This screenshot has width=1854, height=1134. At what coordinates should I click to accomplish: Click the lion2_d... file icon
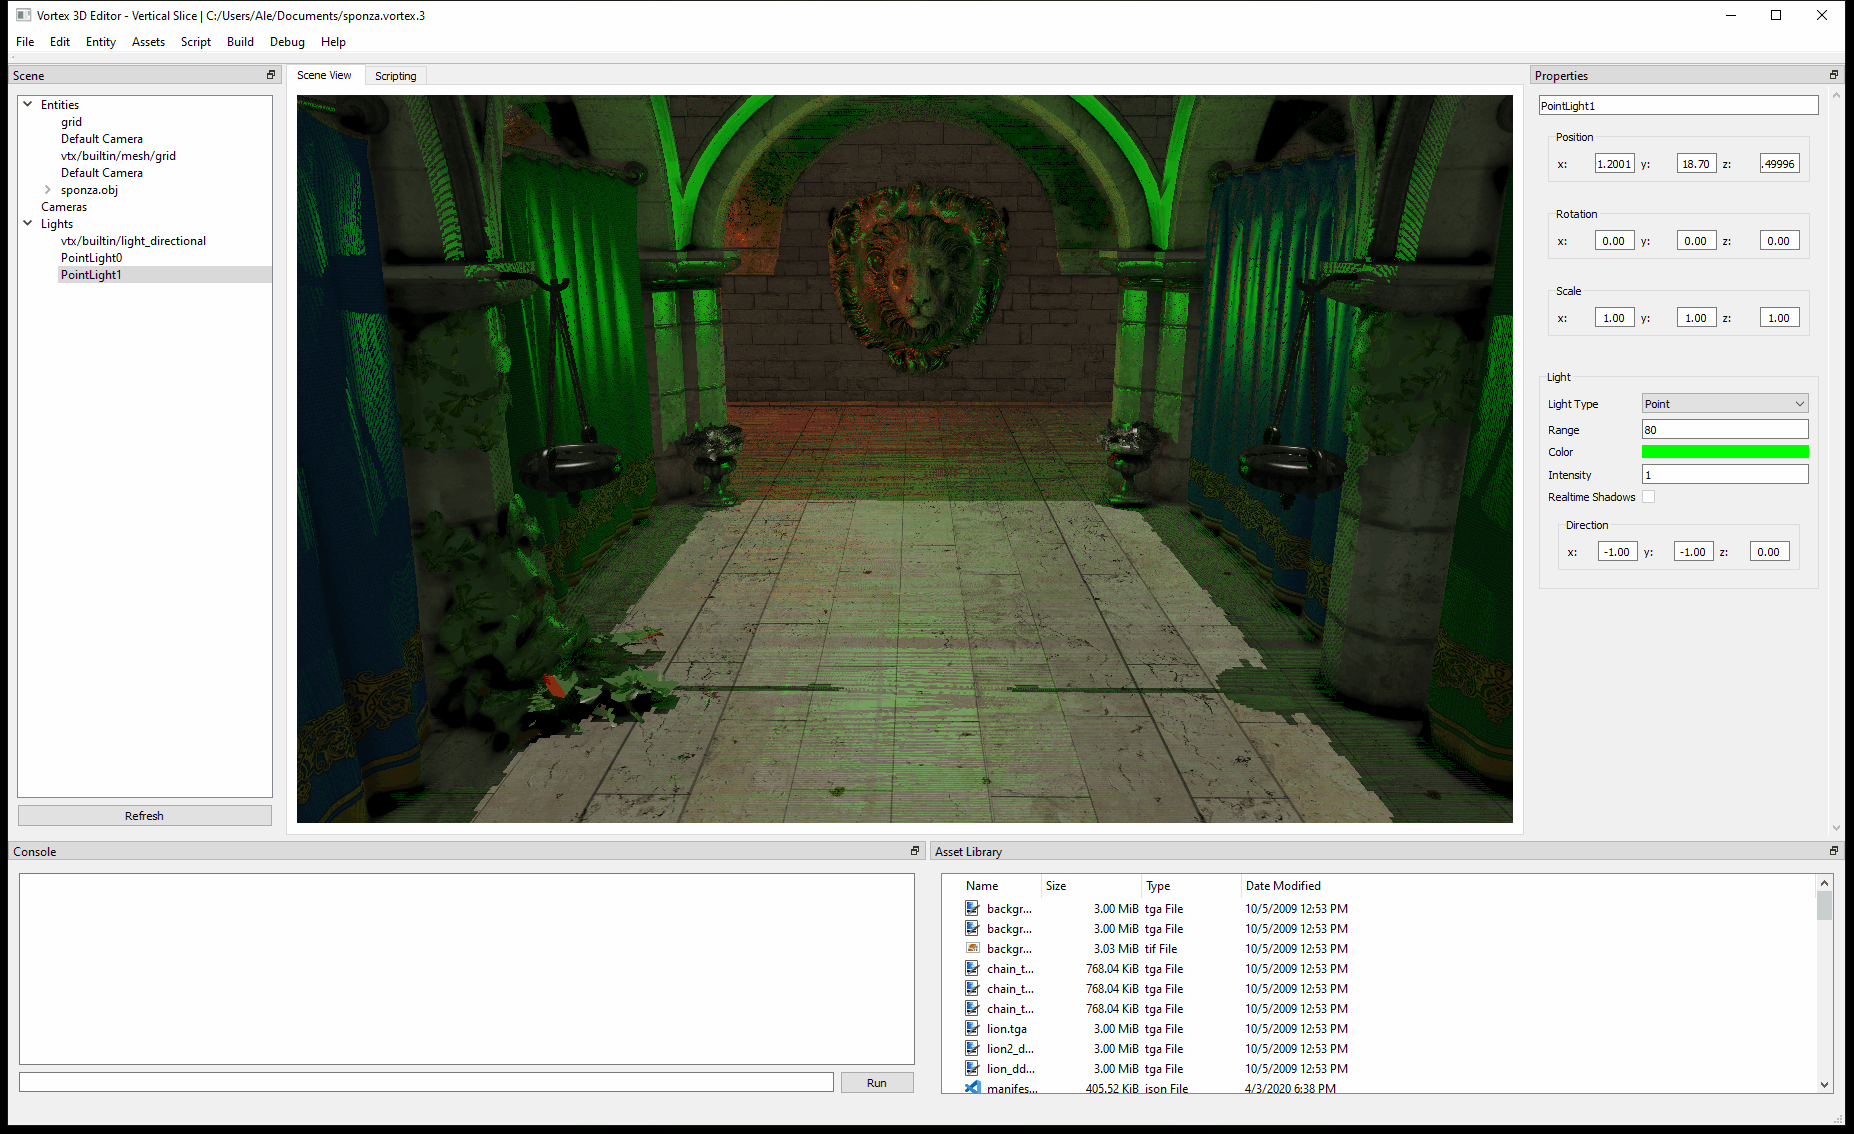tap(972, 1048)
